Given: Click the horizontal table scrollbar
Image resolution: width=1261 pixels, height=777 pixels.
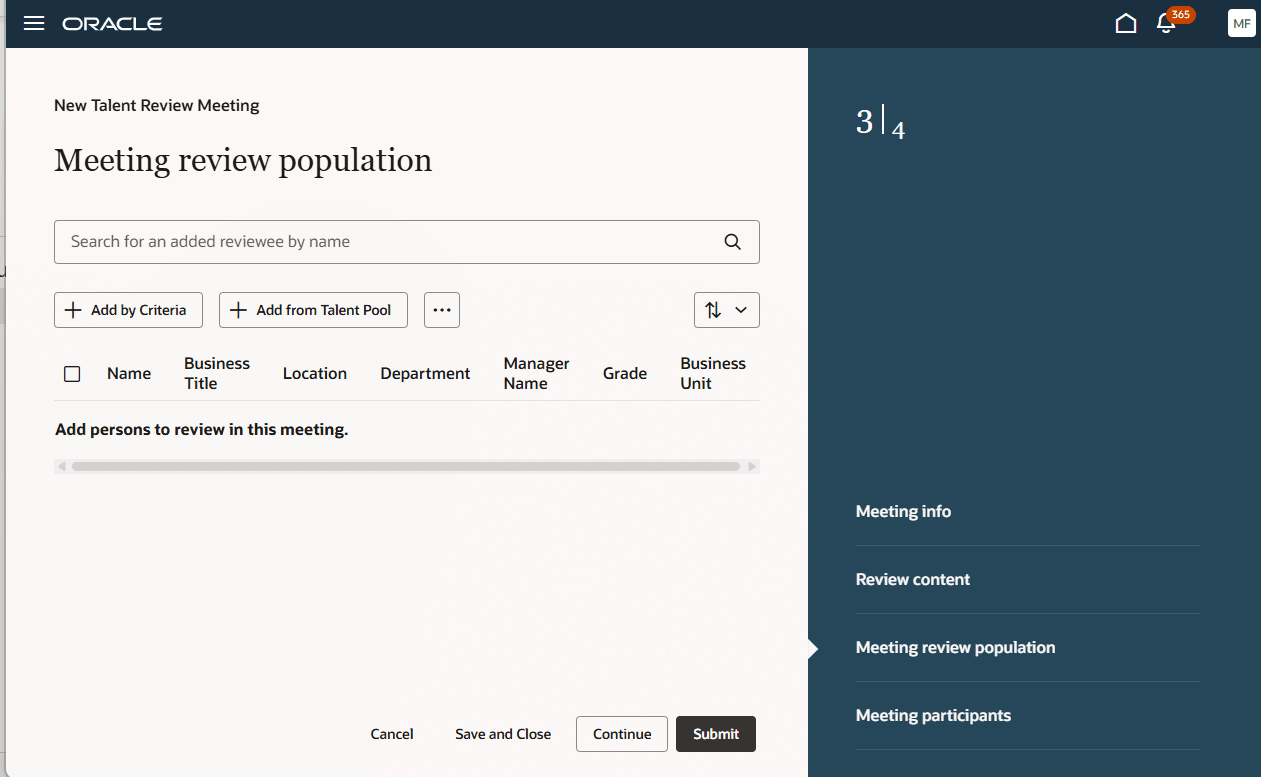Looking at the screenshot, I should 406,466.
